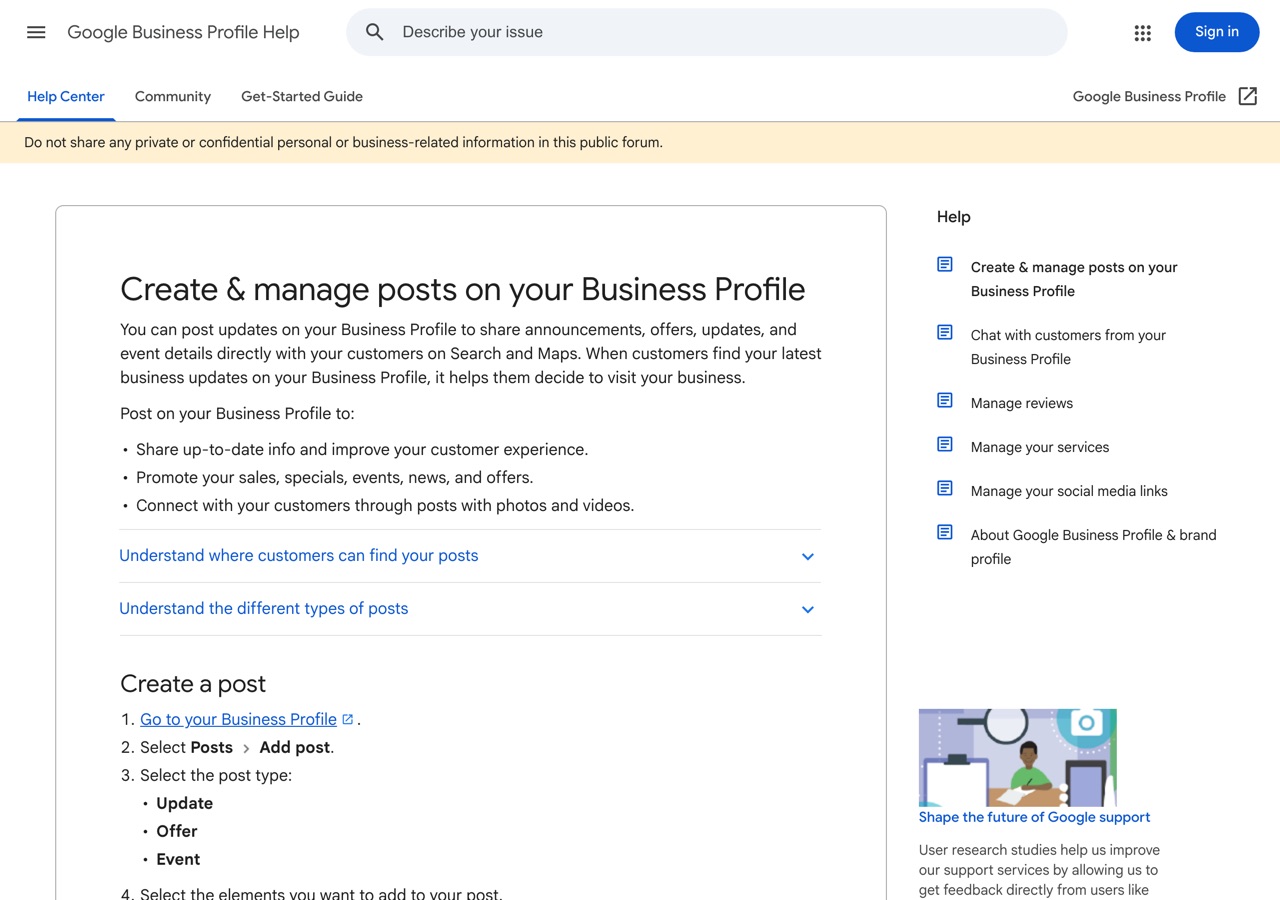
Task: Click the Google Business Profile Help title
Action: pos(183,32)
